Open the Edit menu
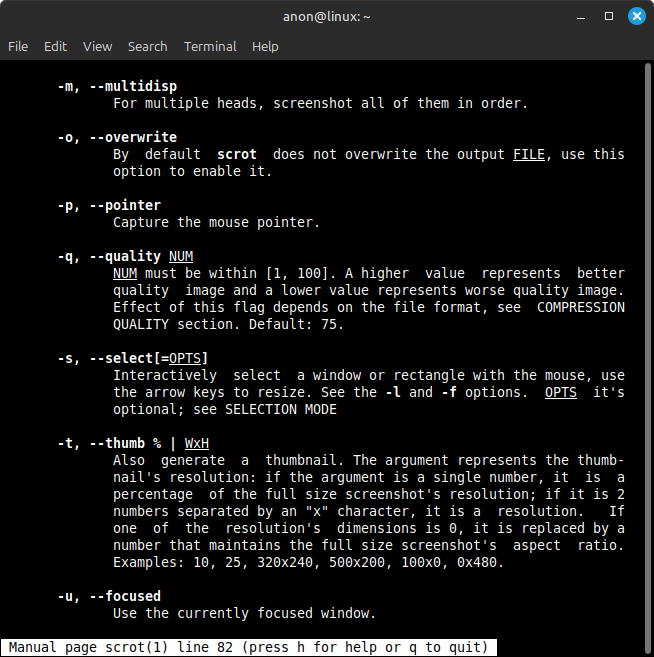 55,47
